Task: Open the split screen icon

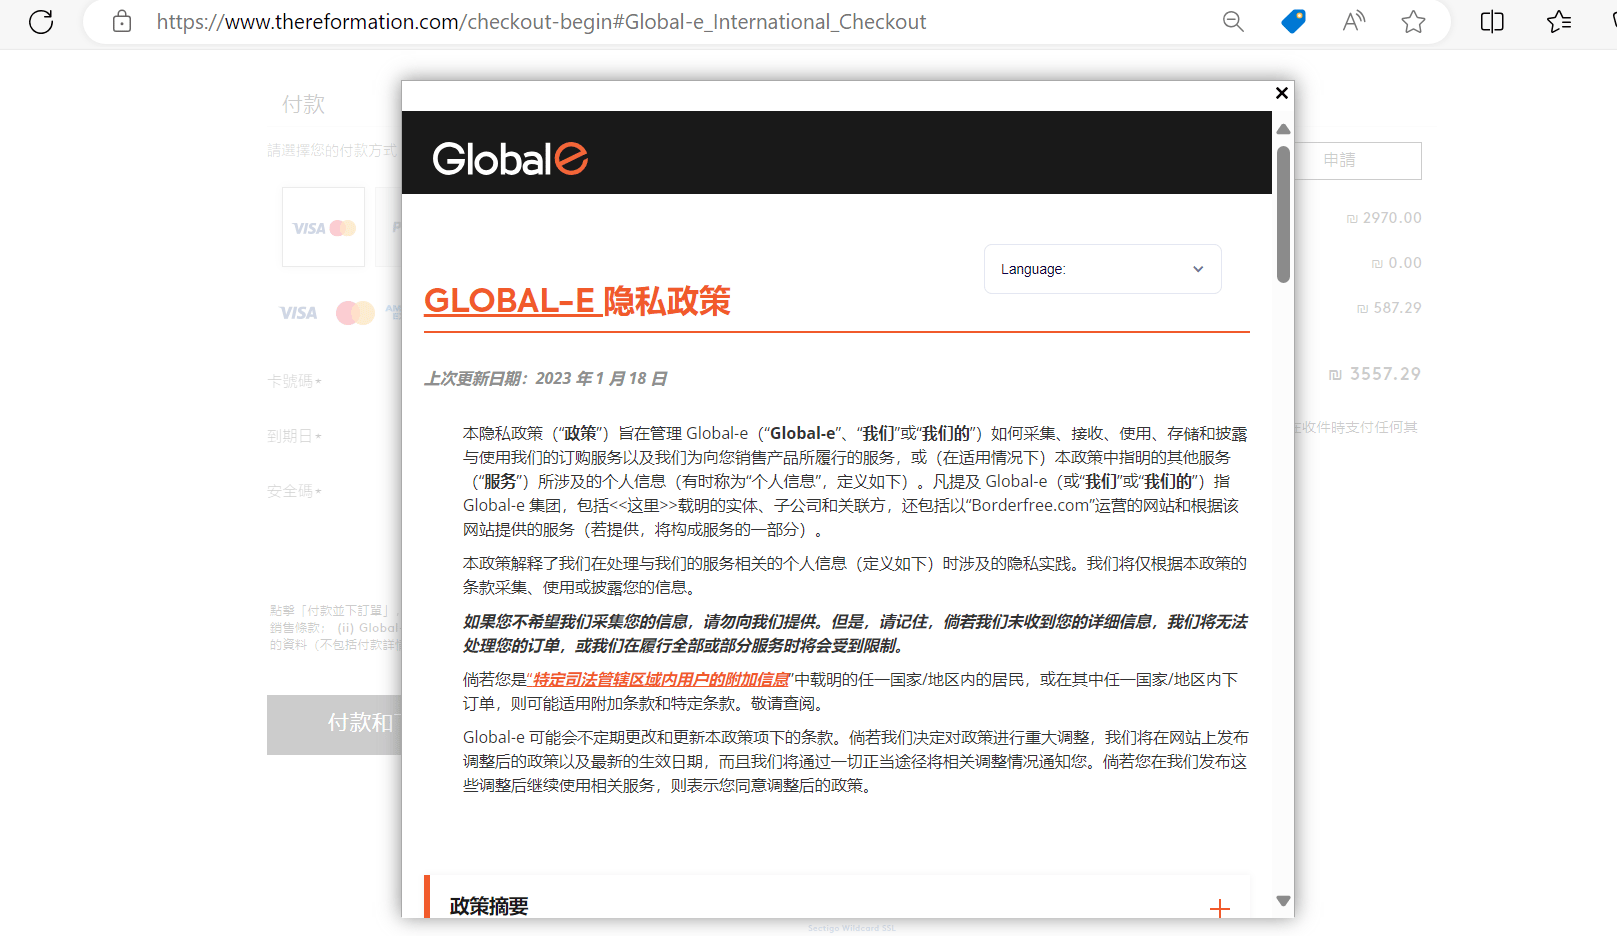Action: pyautogui.click(x=1492, y=21)
